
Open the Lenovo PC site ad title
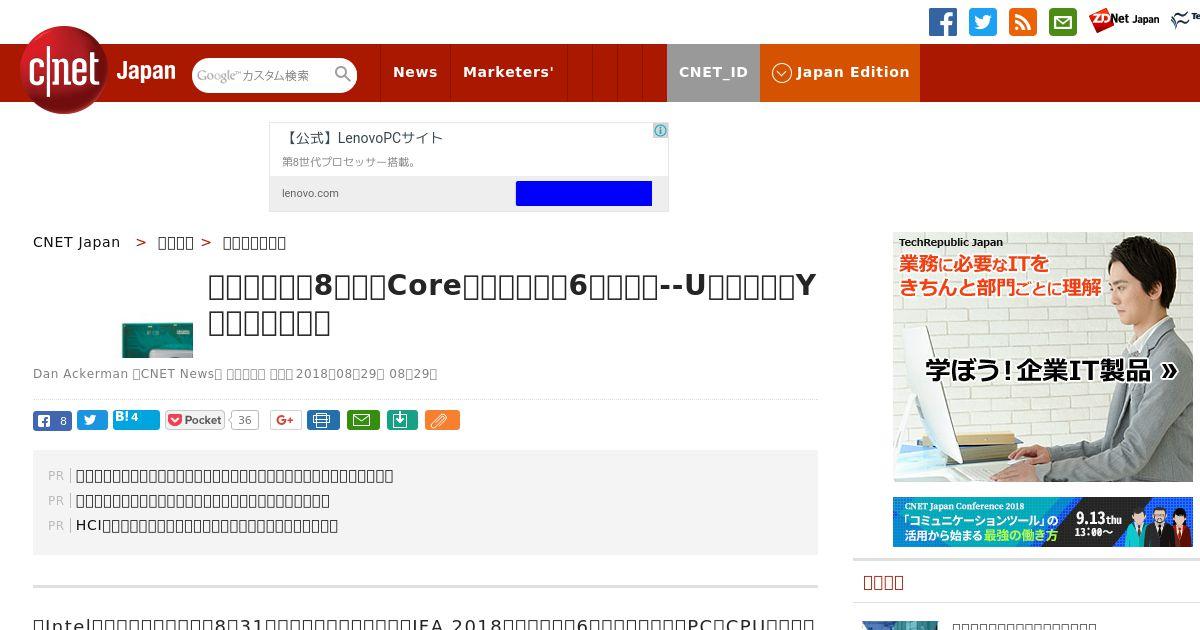tap(363, 138)
